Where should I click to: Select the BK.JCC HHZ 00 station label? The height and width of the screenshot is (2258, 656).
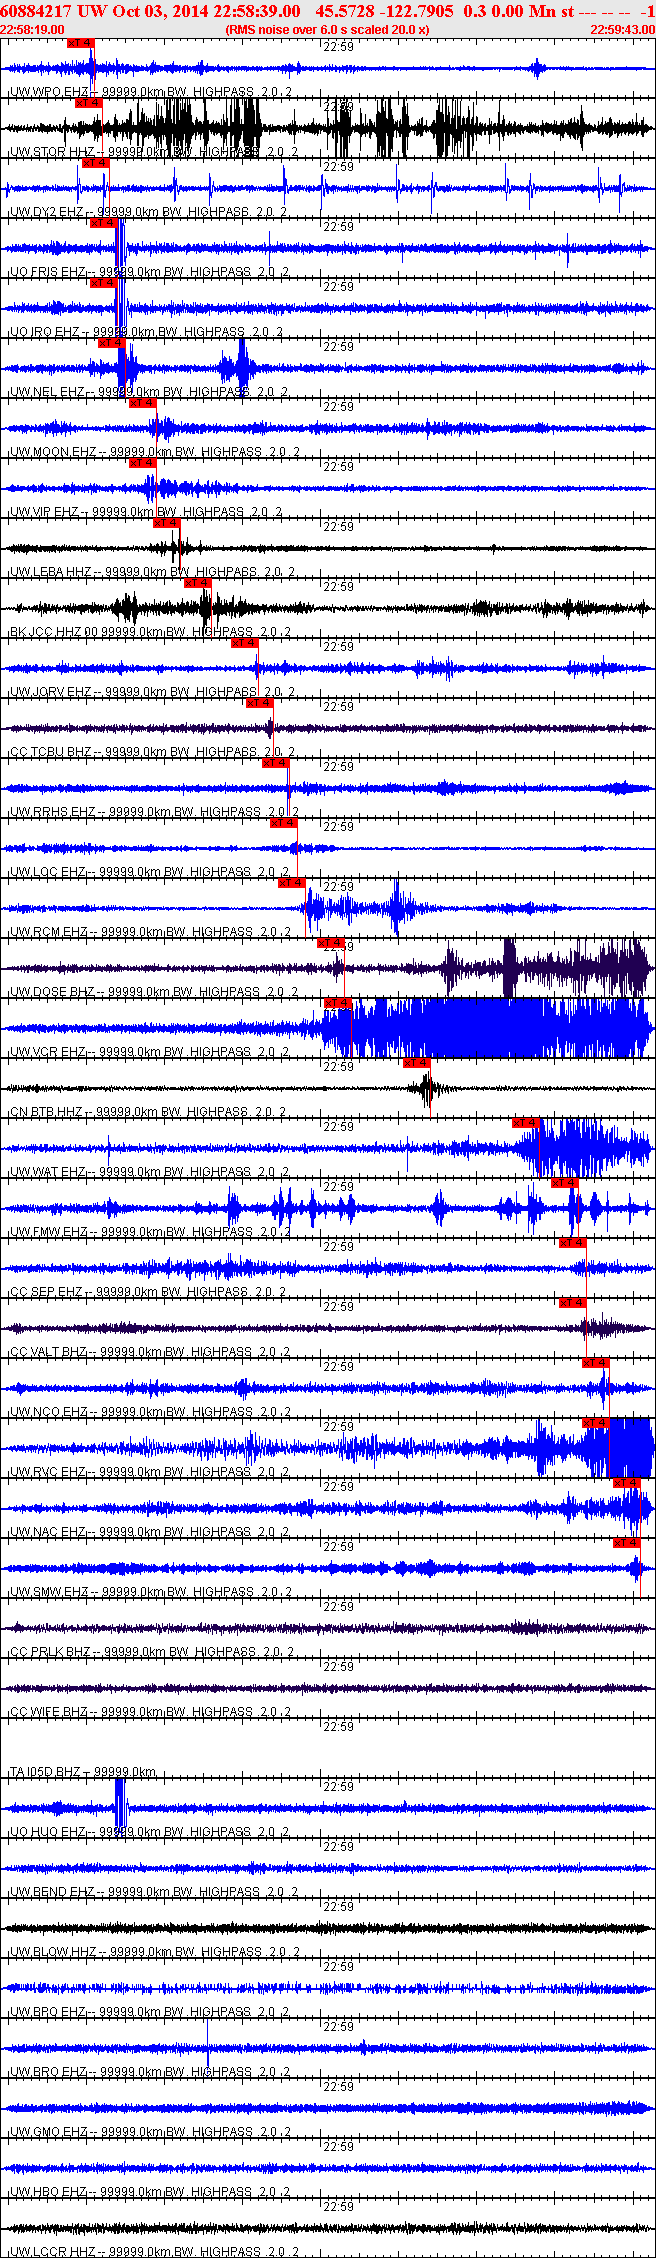click(x=54, y=632)
